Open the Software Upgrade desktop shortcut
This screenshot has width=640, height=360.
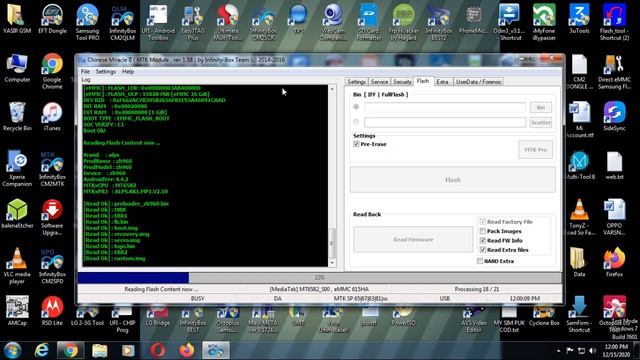pos(52,217)
